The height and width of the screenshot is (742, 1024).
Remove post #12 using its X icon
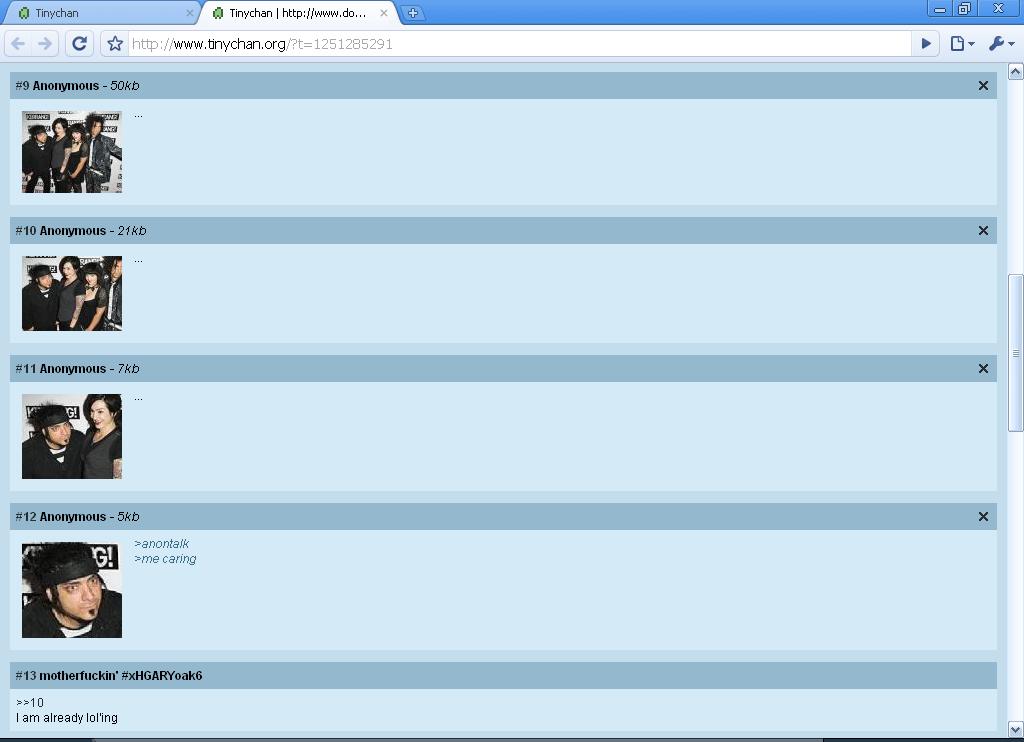point(983,517)
